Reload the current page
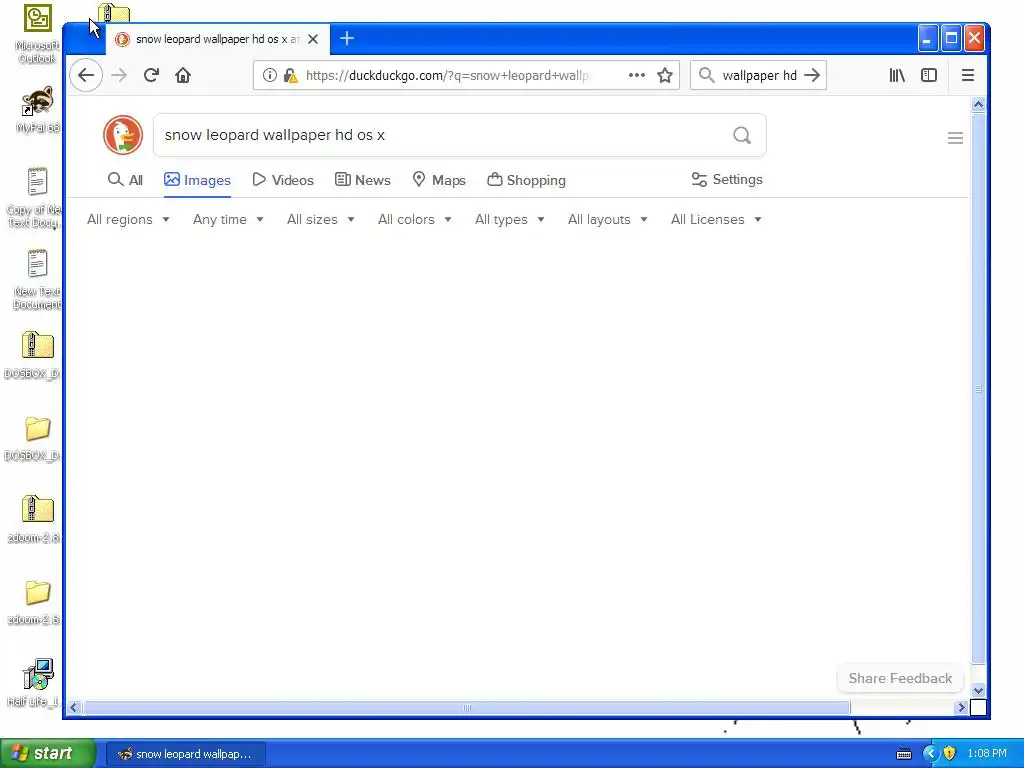The width and height of the screenshot is (1024, 768). click(152, 75)
